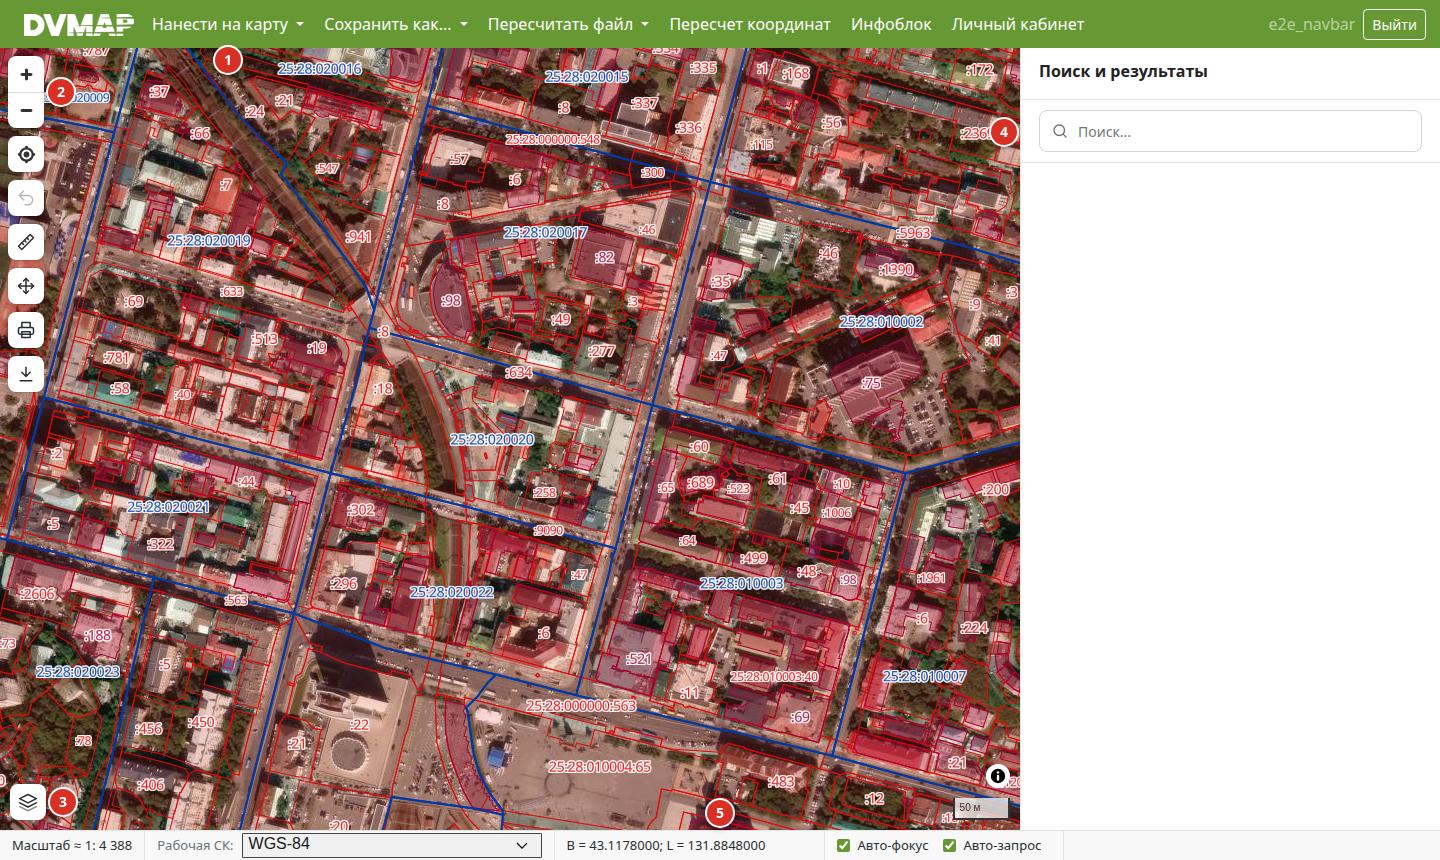Open the map layers panel
1440x860 pixels.
point(28,802)
